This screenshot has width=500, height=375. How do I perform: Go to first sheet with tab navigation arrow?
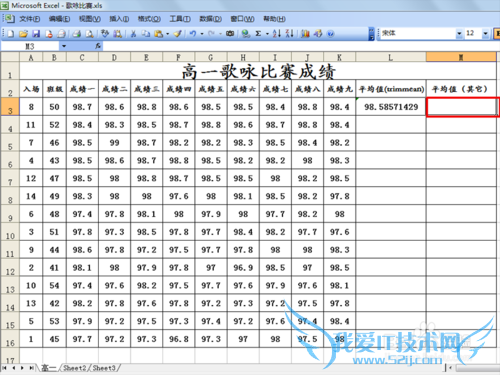[x=5, y=368]
